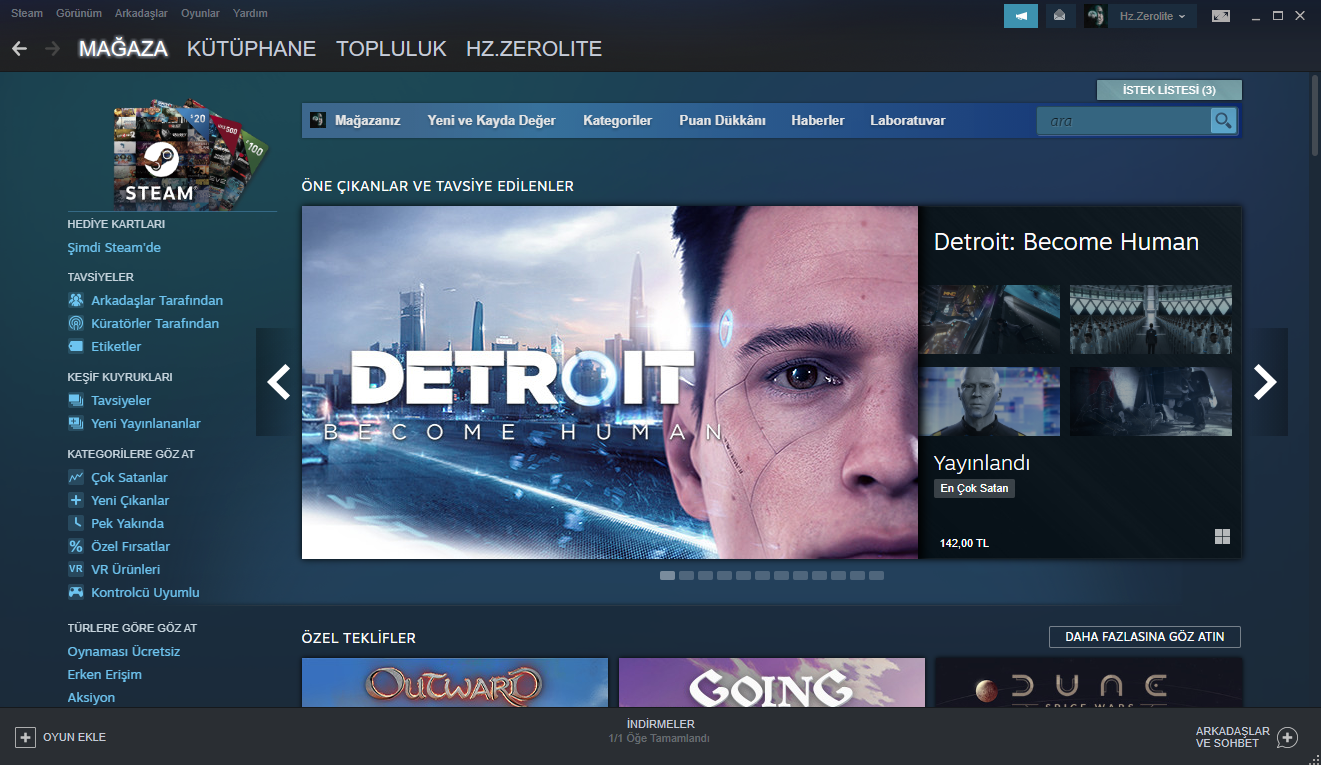Click the greyed-out forward navigation arrow
Viewport: 1321px width, 765px height.
coord(52,48)
